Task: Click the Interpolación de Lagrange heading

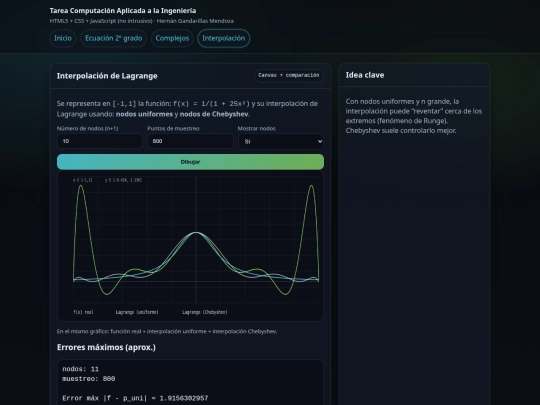Action: coord(107,76)
